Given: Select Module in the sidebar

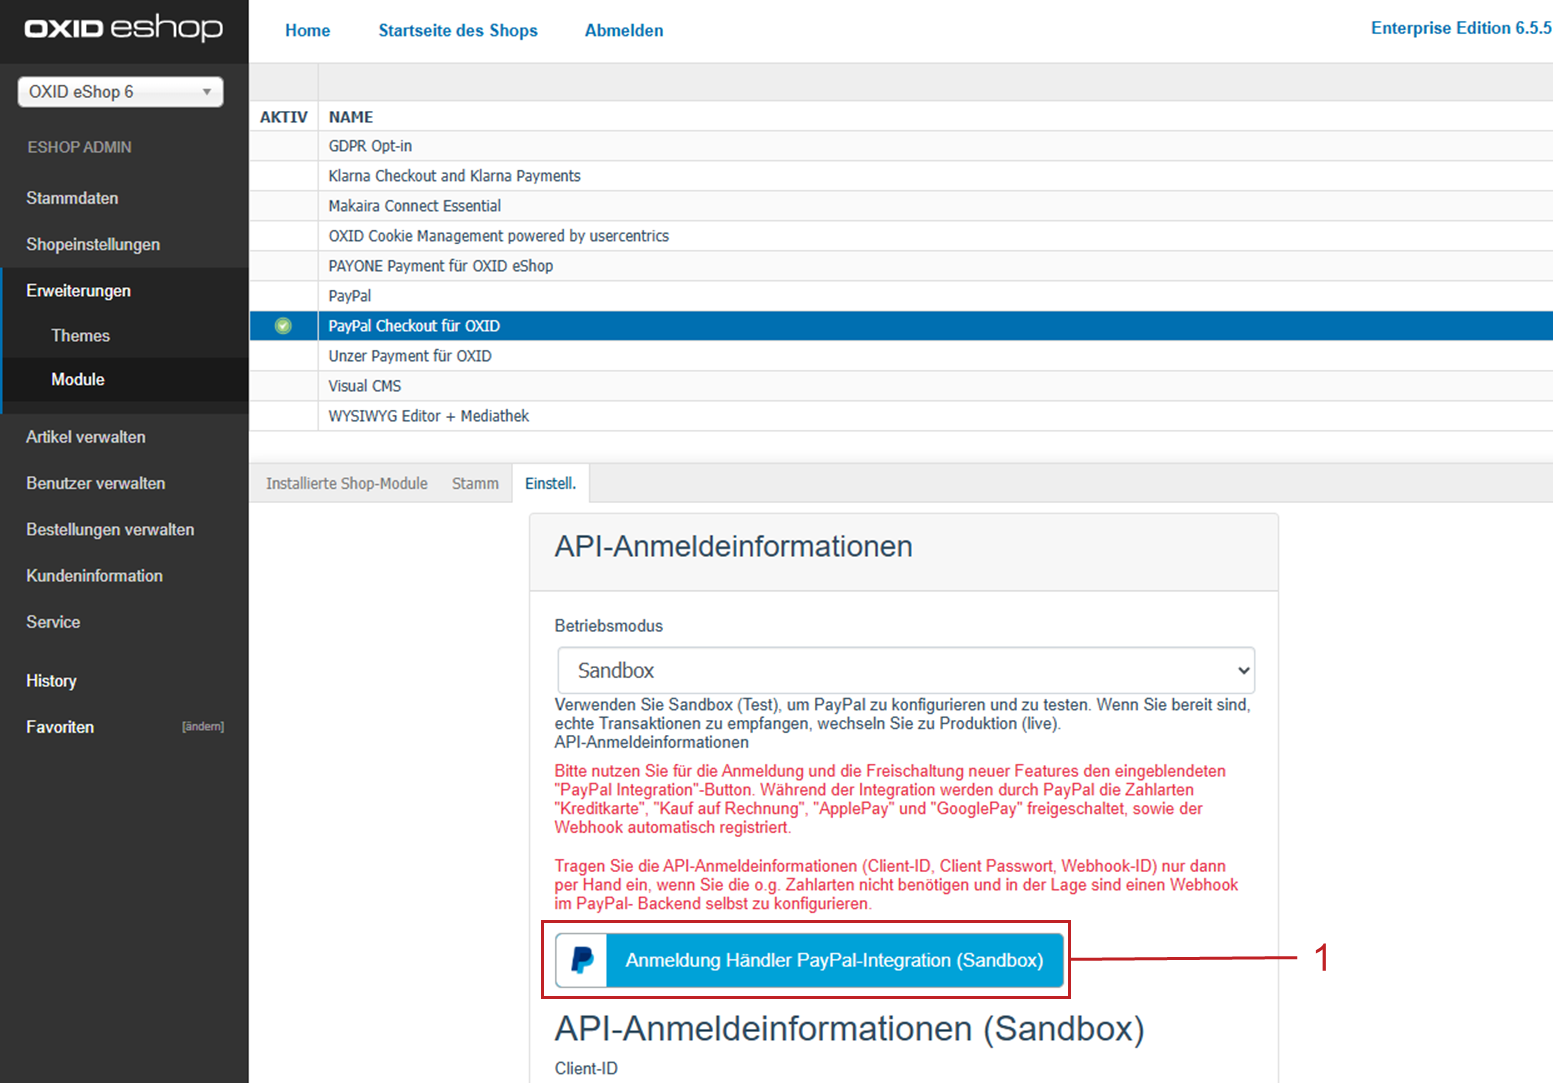Looking at the screenshot, I should 78,380.
